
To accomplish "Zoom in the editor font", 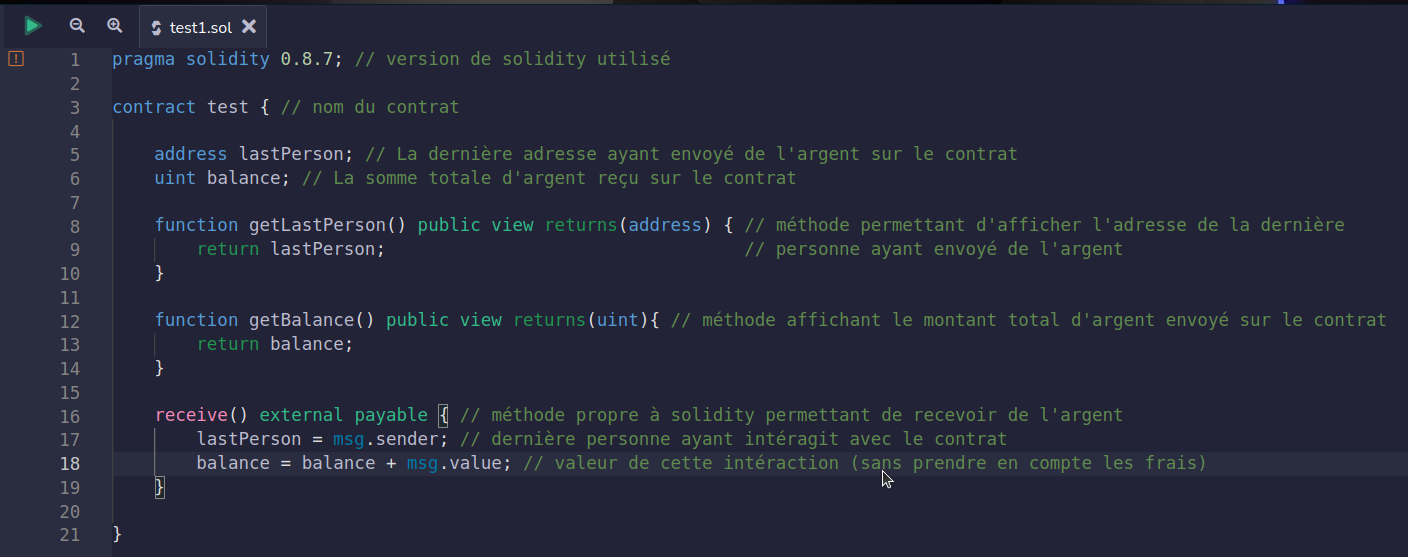I will pyautogui.click(x=115, y=26).
